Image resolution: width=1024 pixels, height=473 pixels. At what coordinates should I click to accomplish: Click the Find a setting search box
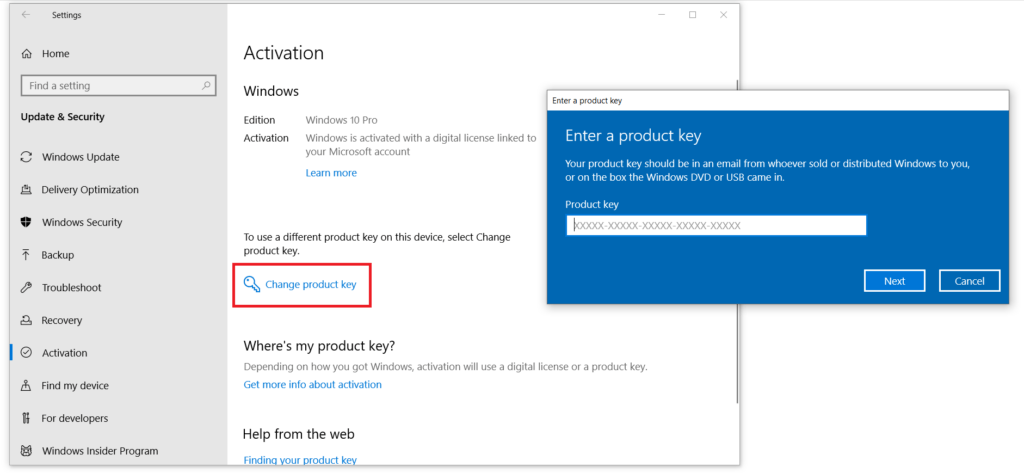(118, 86)
